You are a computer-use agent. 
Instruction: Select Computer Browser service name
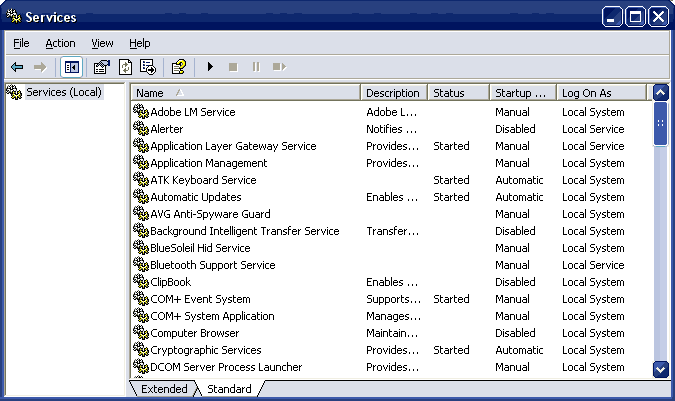click(195, 333)
